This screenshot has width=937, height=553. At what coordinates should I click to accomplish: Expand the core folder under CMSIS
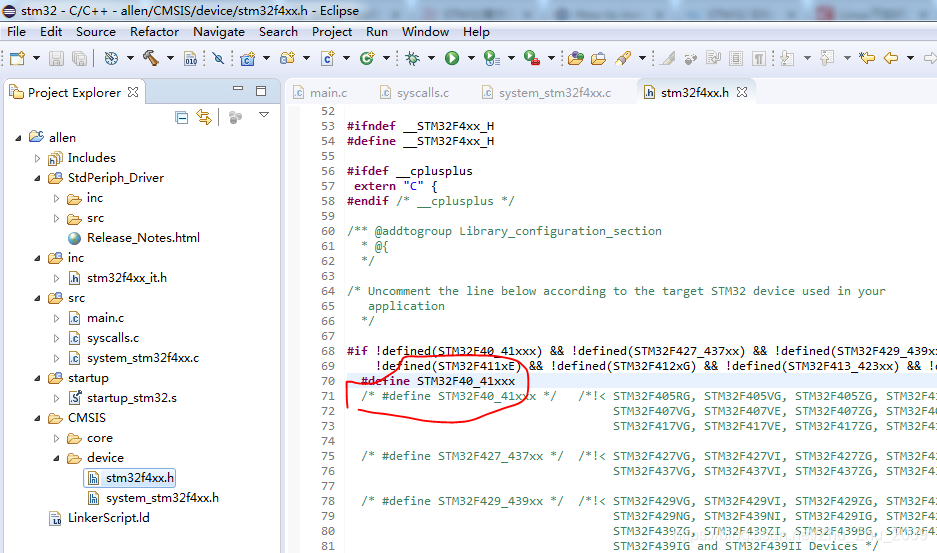(57, 438)
